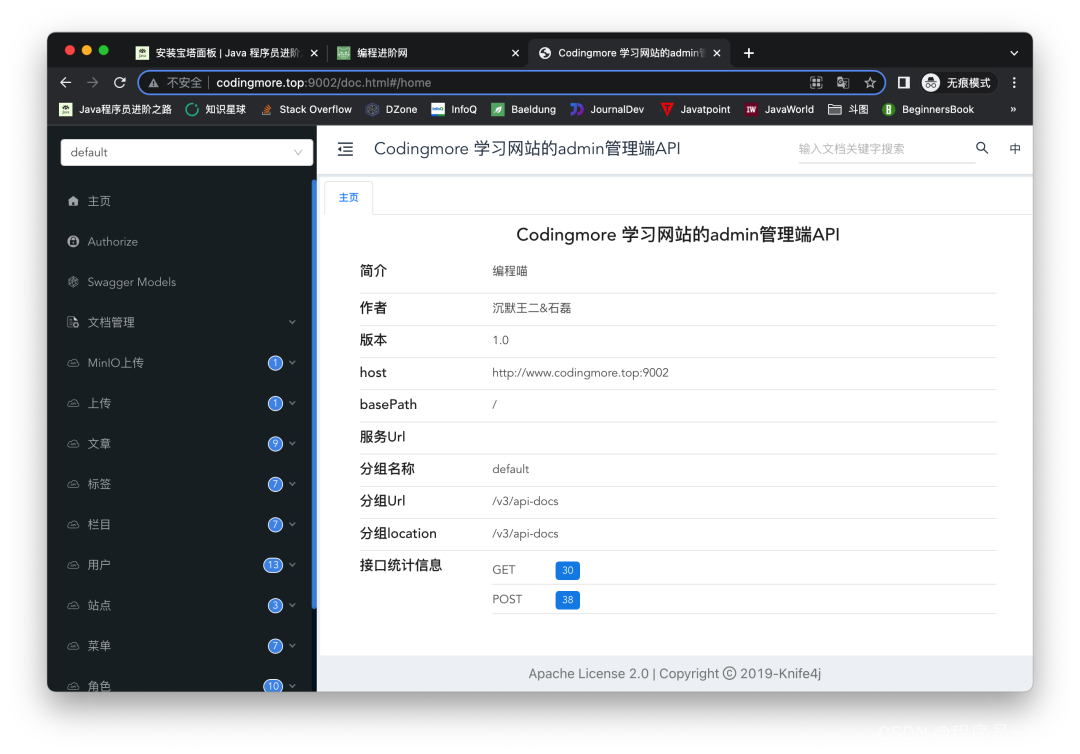The image size is (1080, 754).
Task: Show more bookmarks with the overflow chevron
Action: (x=1013, y=109)
